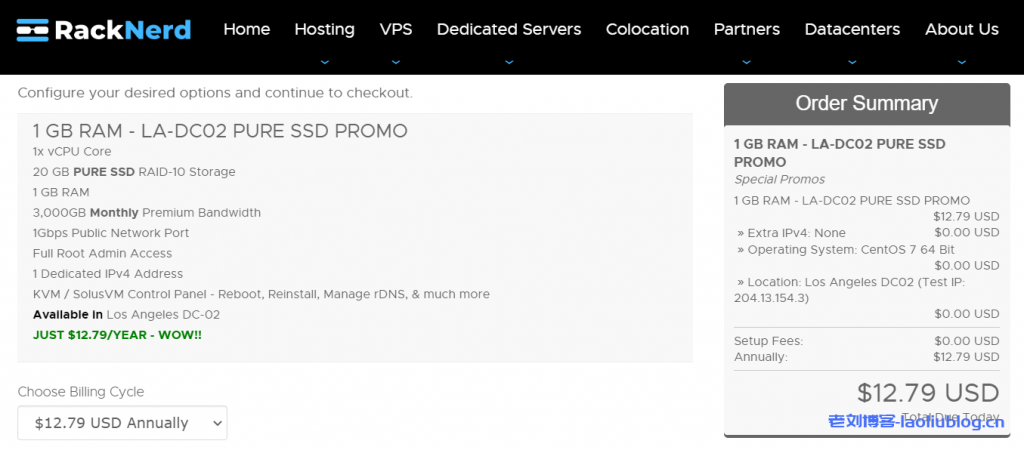Expand the chevron under VPS

(x=396, y=61)
